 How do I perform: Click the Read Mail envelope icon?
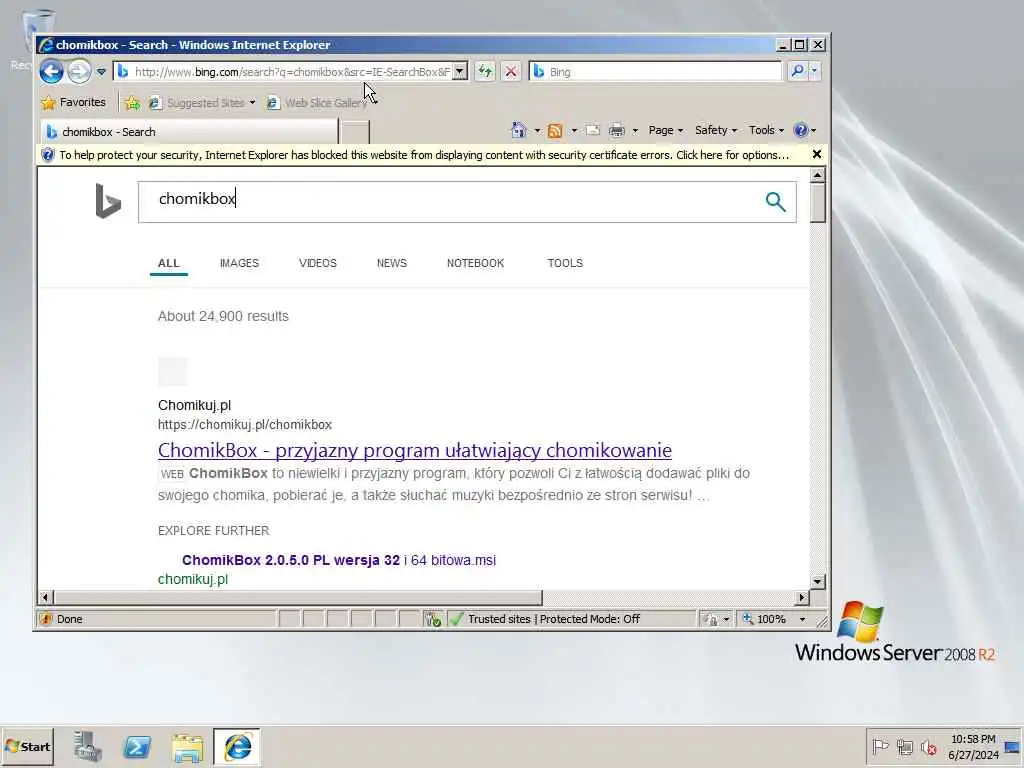point(592,130)
